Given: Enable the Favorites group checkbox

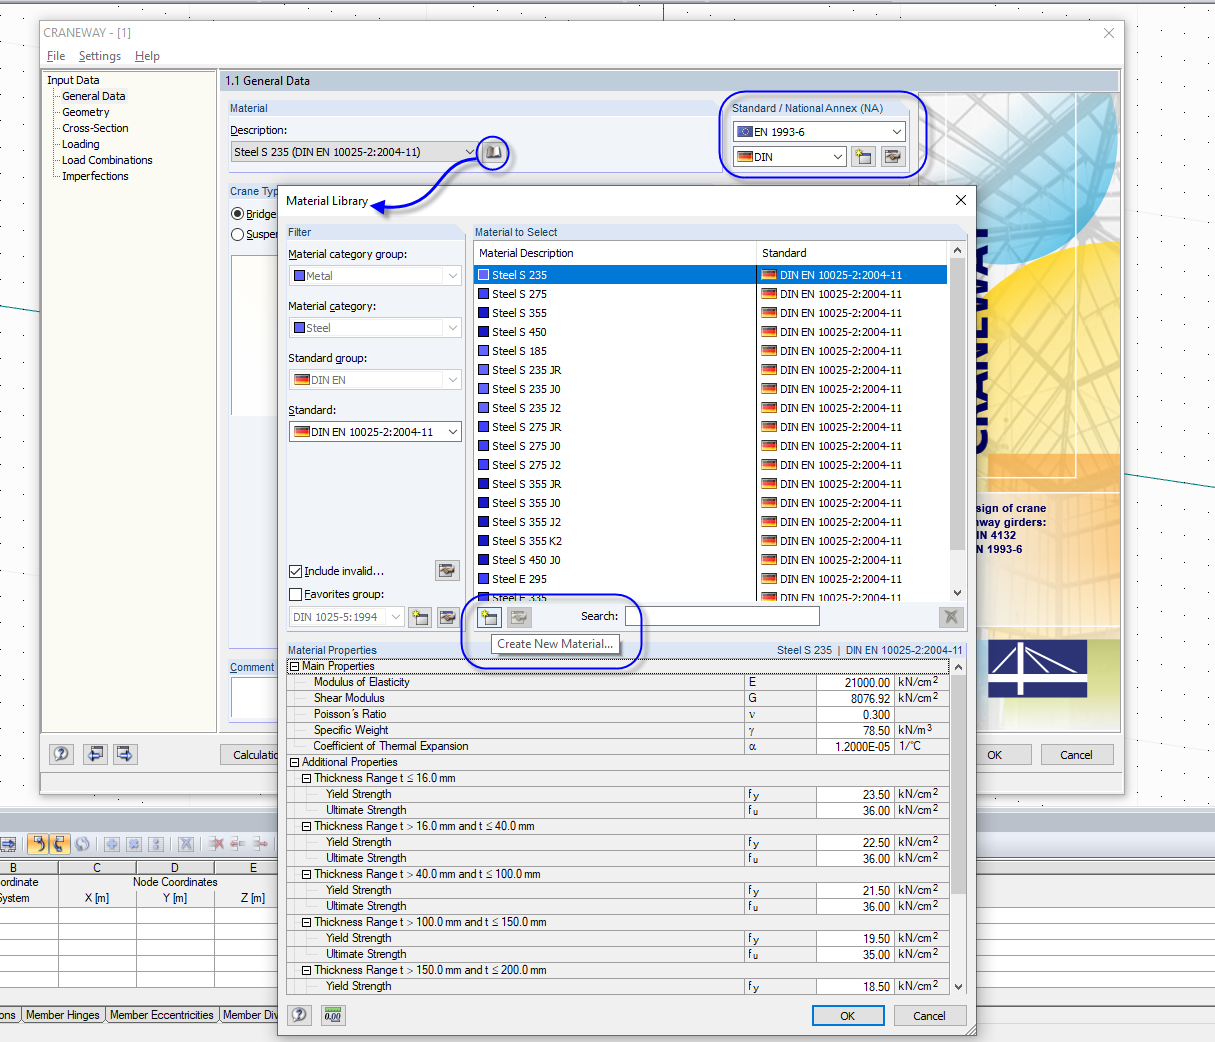Looking at the screenshot, I should pos(295,594).
